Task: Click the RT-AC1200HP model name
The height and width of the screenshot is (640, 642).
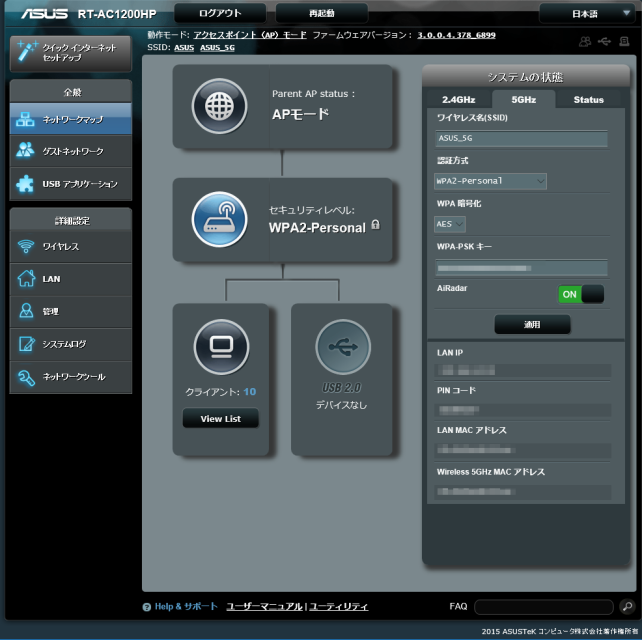Action: 117,14
